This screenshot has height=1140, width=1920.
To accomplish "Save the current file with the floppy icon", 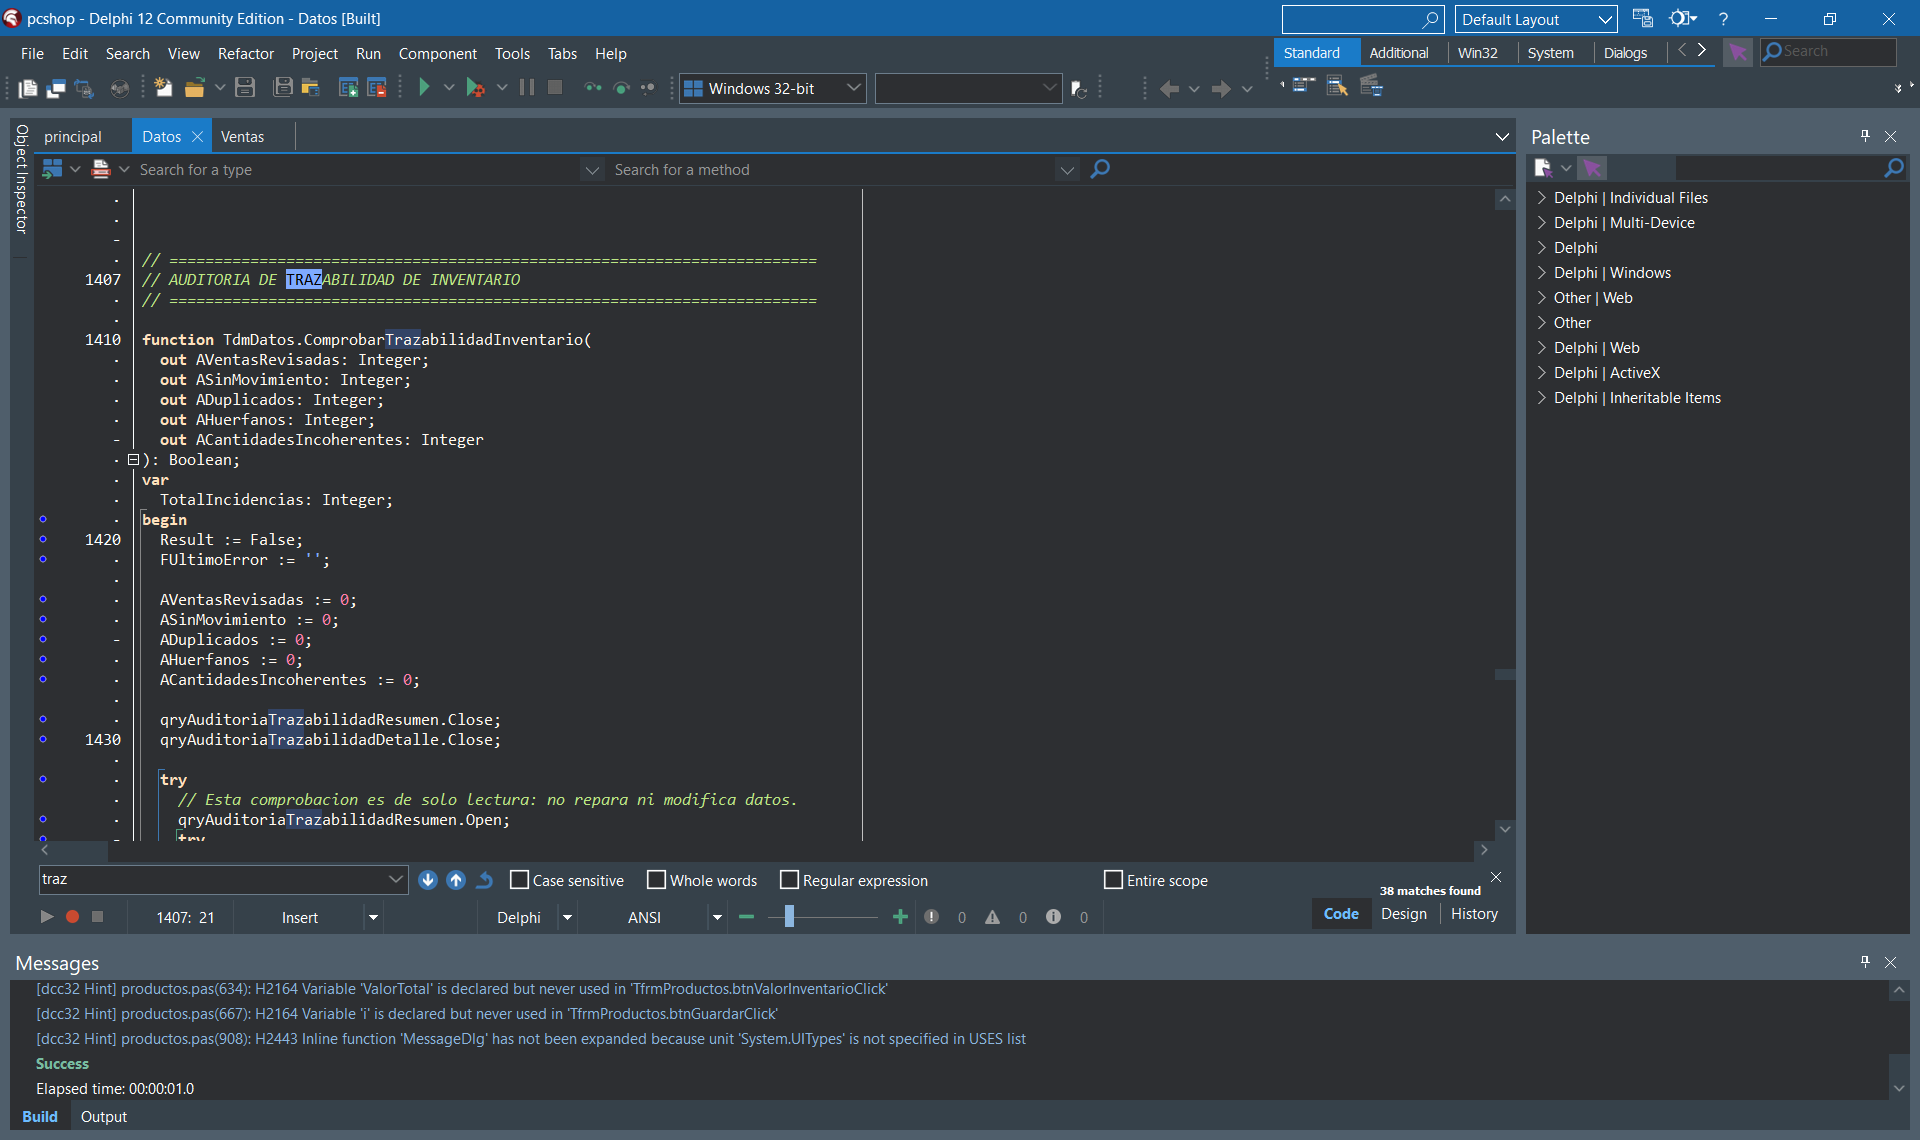I will pyautogui.click(x=245, y=88).
